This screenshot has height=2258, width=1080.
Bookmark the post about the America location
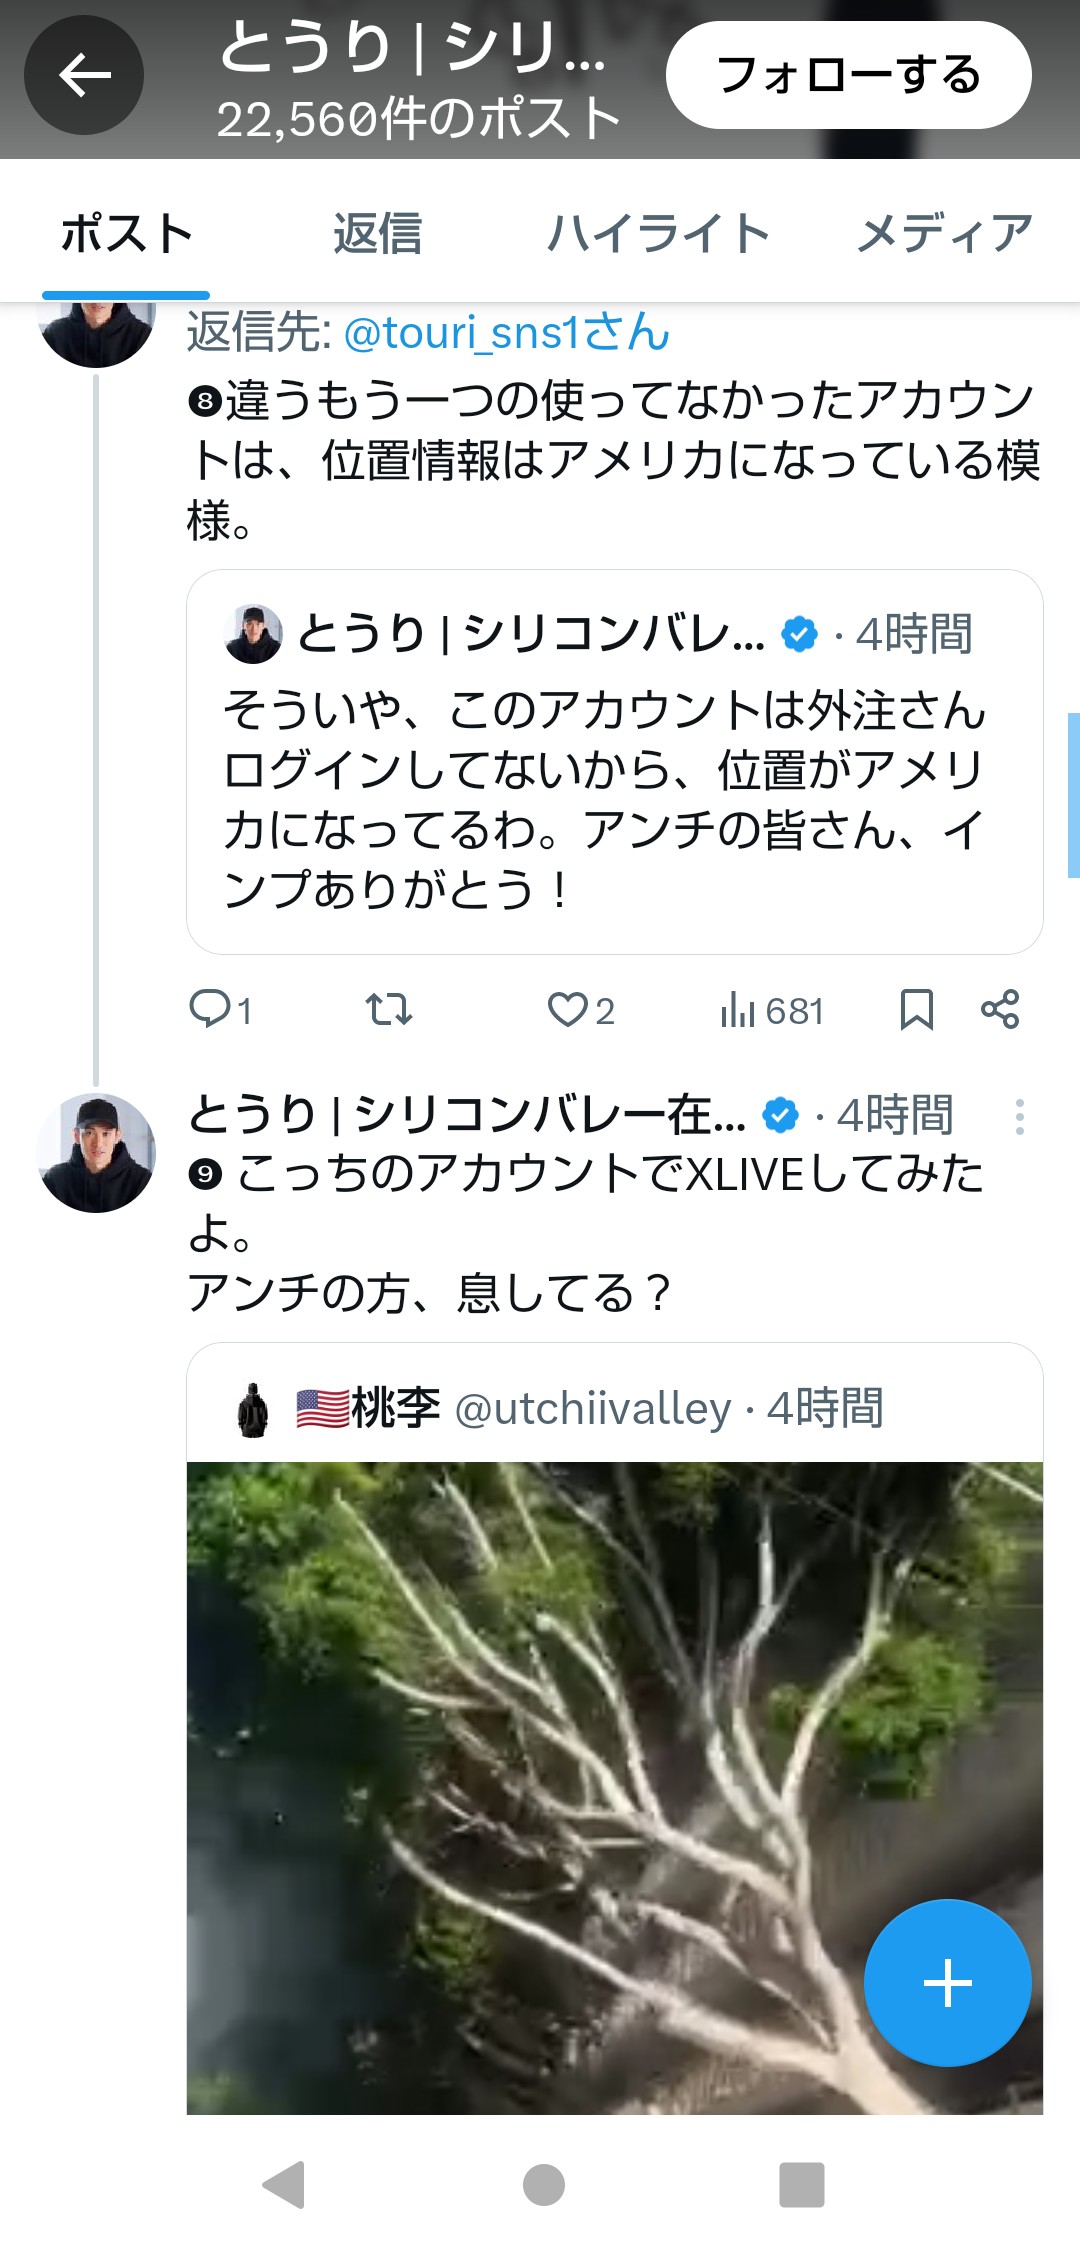click(916, 1009)
